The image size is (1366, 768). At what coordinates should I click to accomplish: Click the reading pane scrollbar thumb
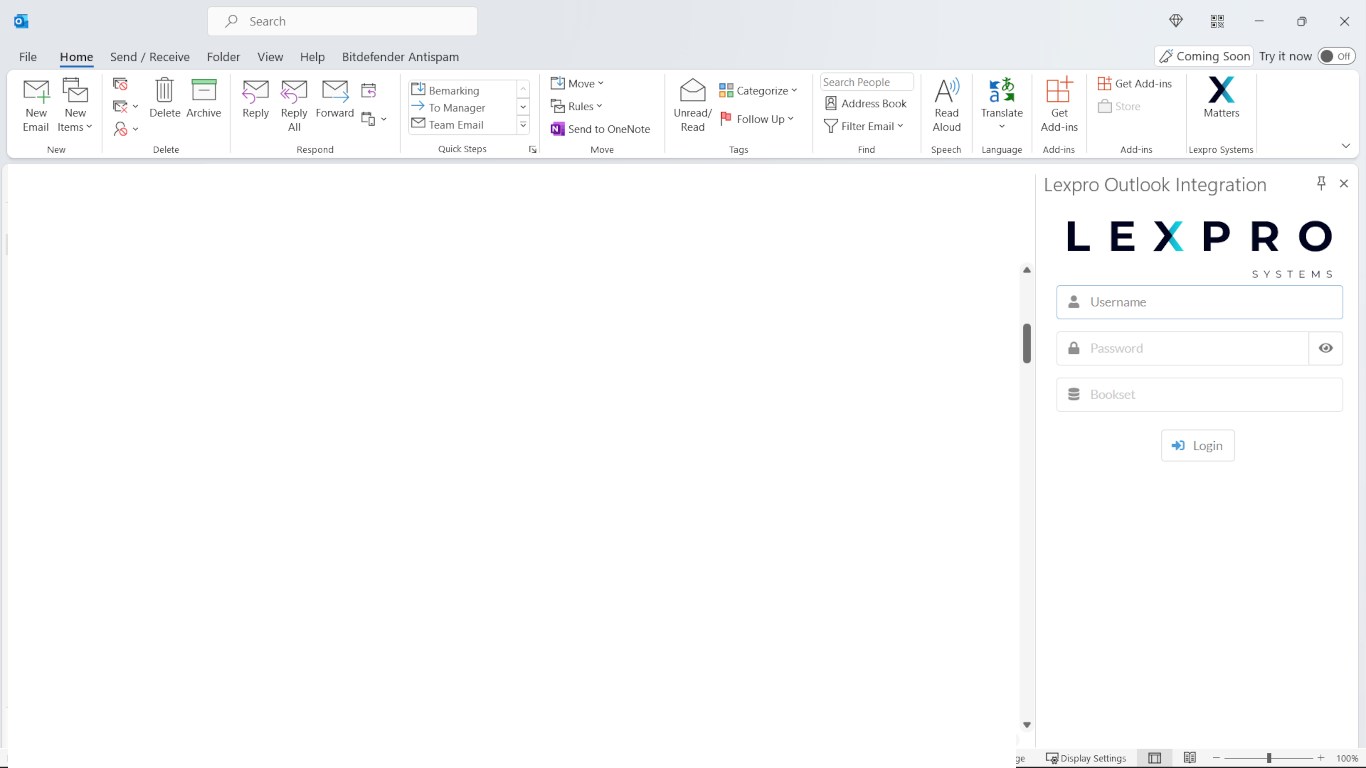coord(1027,343)
